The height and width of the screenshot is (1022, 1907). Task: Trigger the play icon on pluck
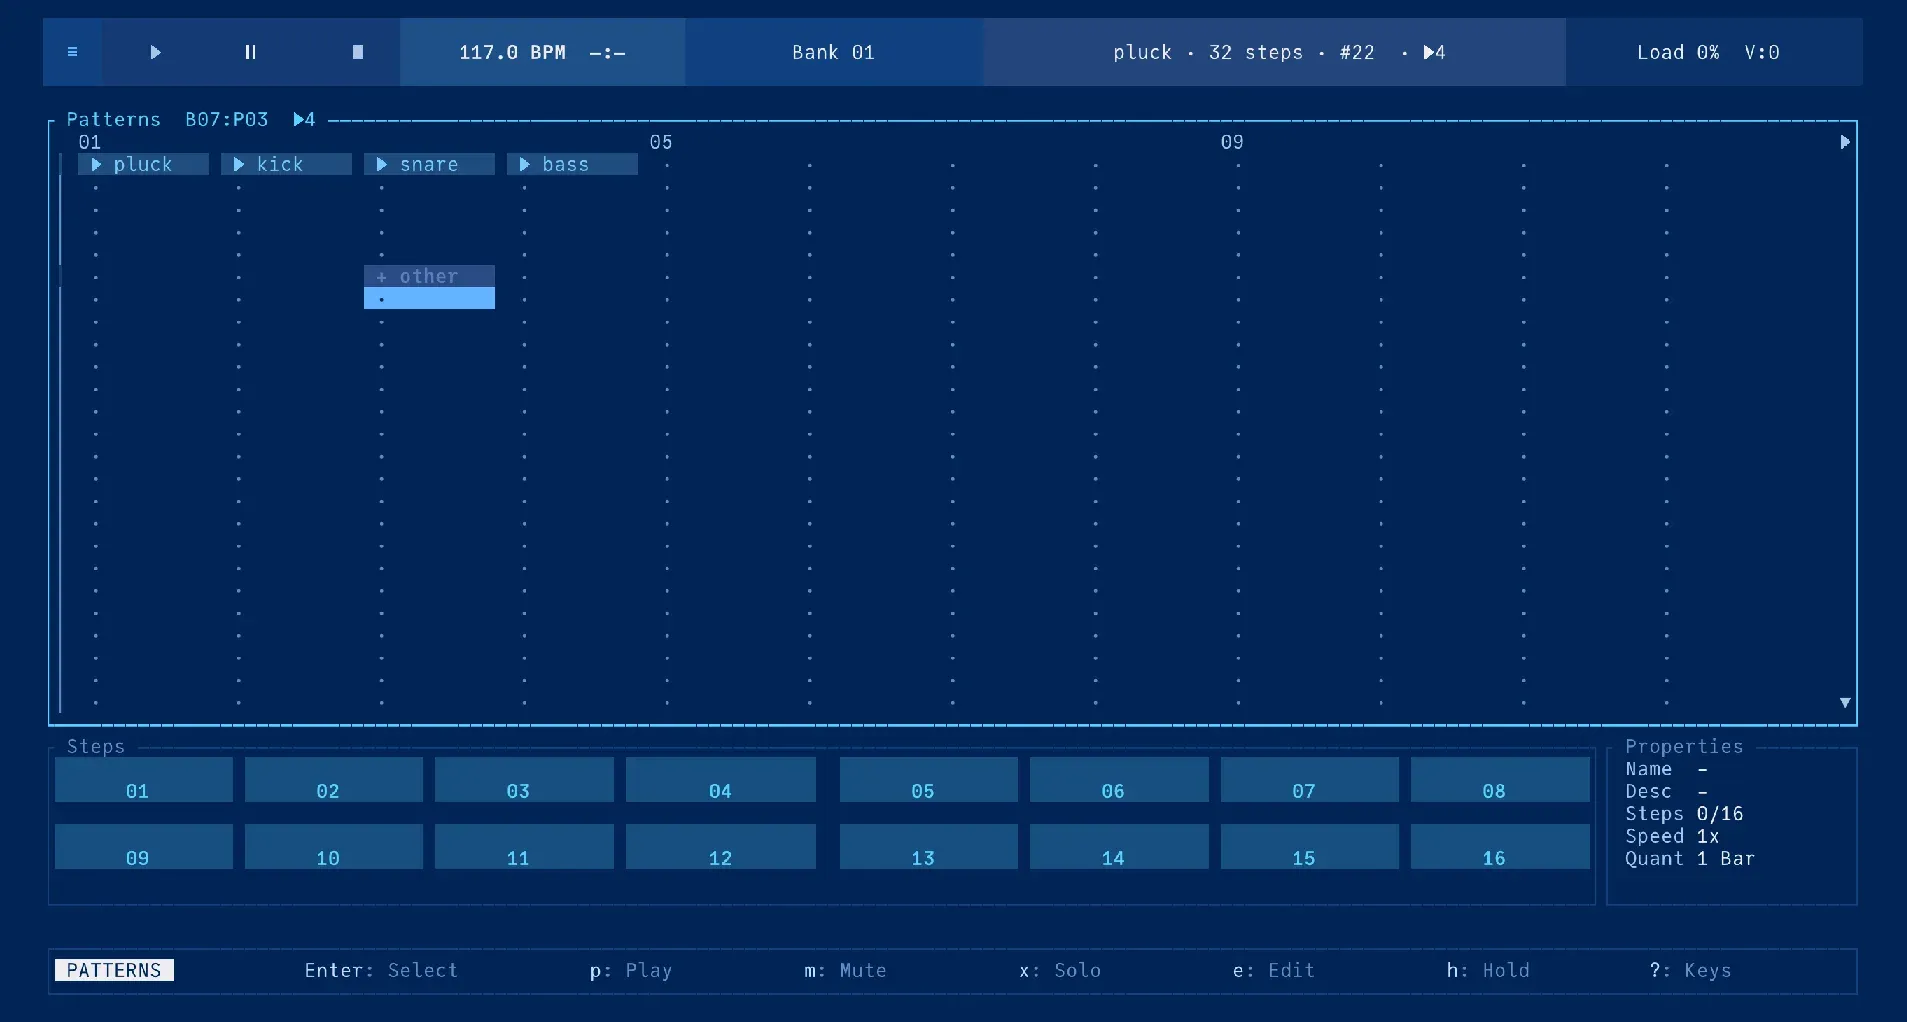96,164
